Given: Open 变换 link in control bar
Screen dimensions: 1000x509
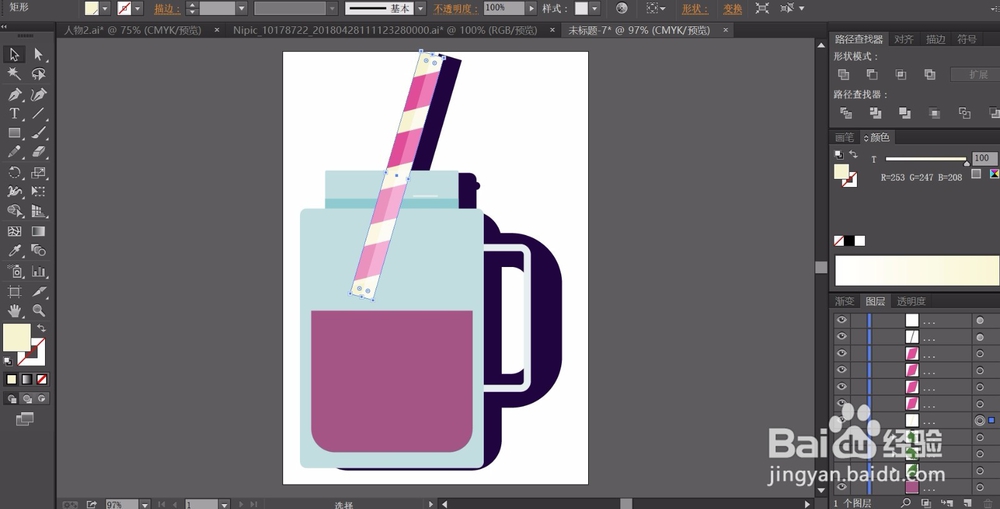Looking at the screenshot, I should (733, 9).
